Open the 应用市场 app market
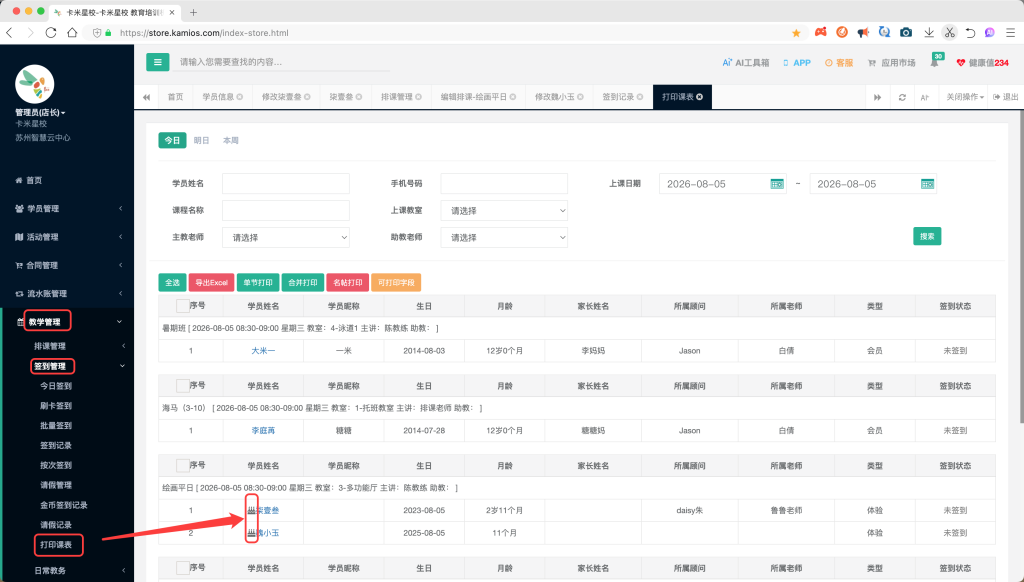 891,63
